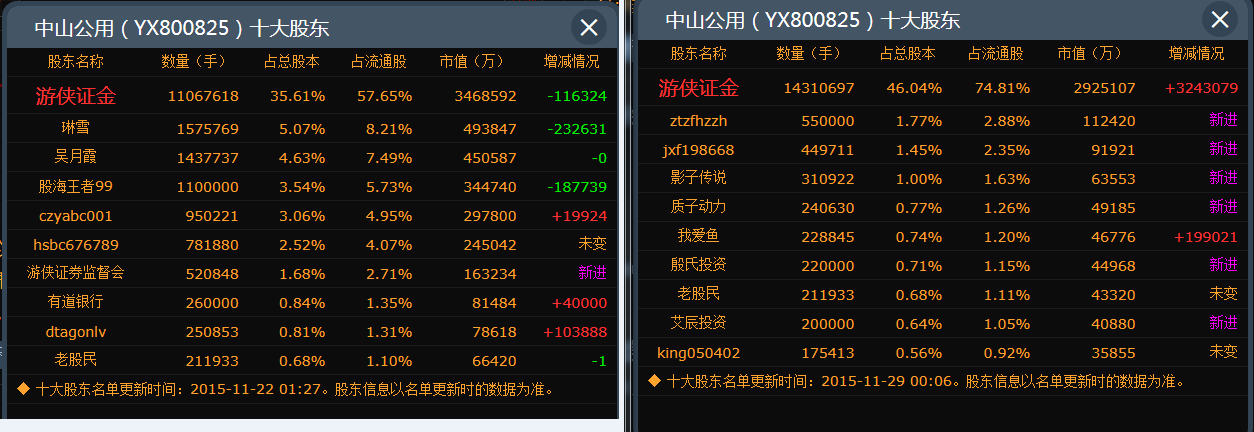Click 增减情况 column header in right panel
Viewport: 1254px width, 432px height.
point(1196,54)
